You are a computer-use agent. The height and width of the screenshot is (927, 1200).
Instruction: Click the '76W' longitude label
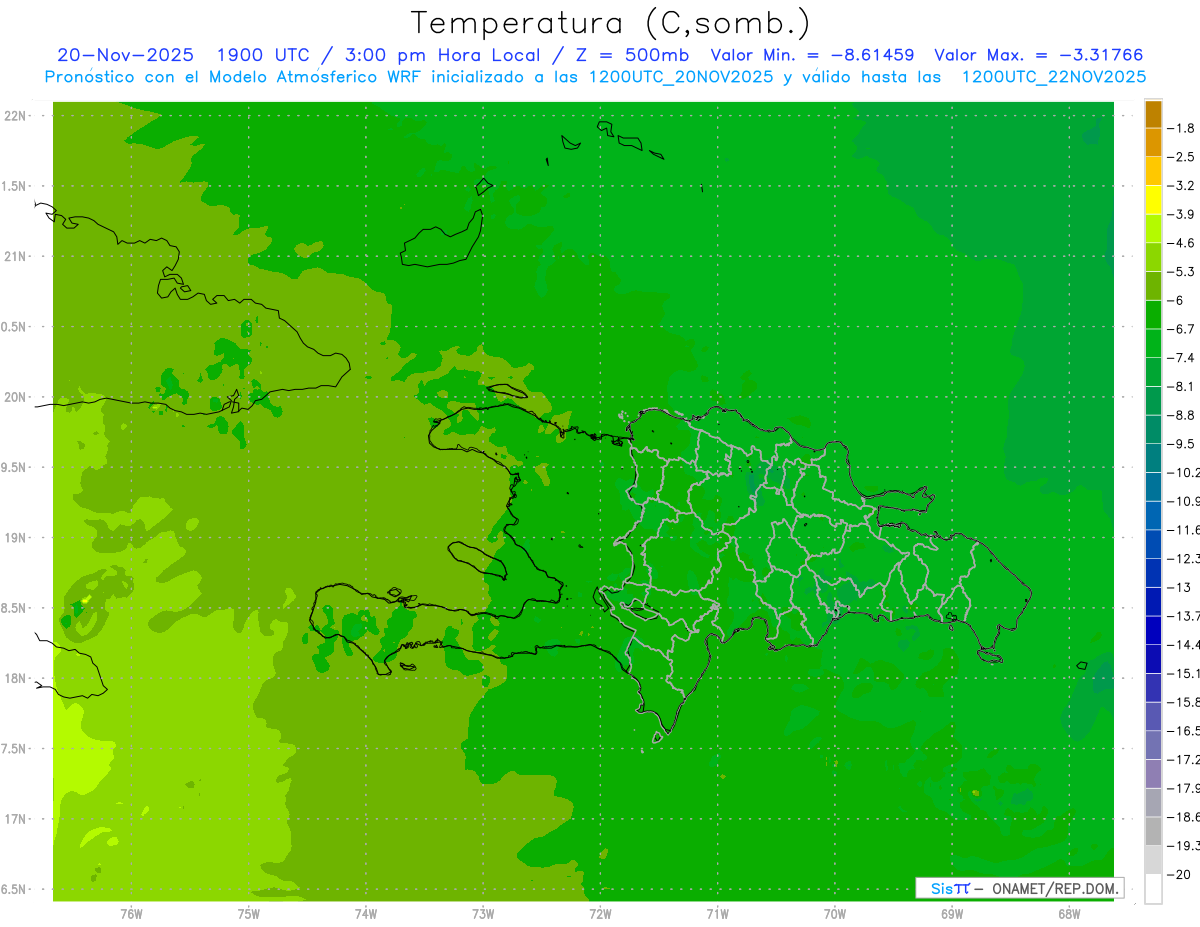click(131, 913)
